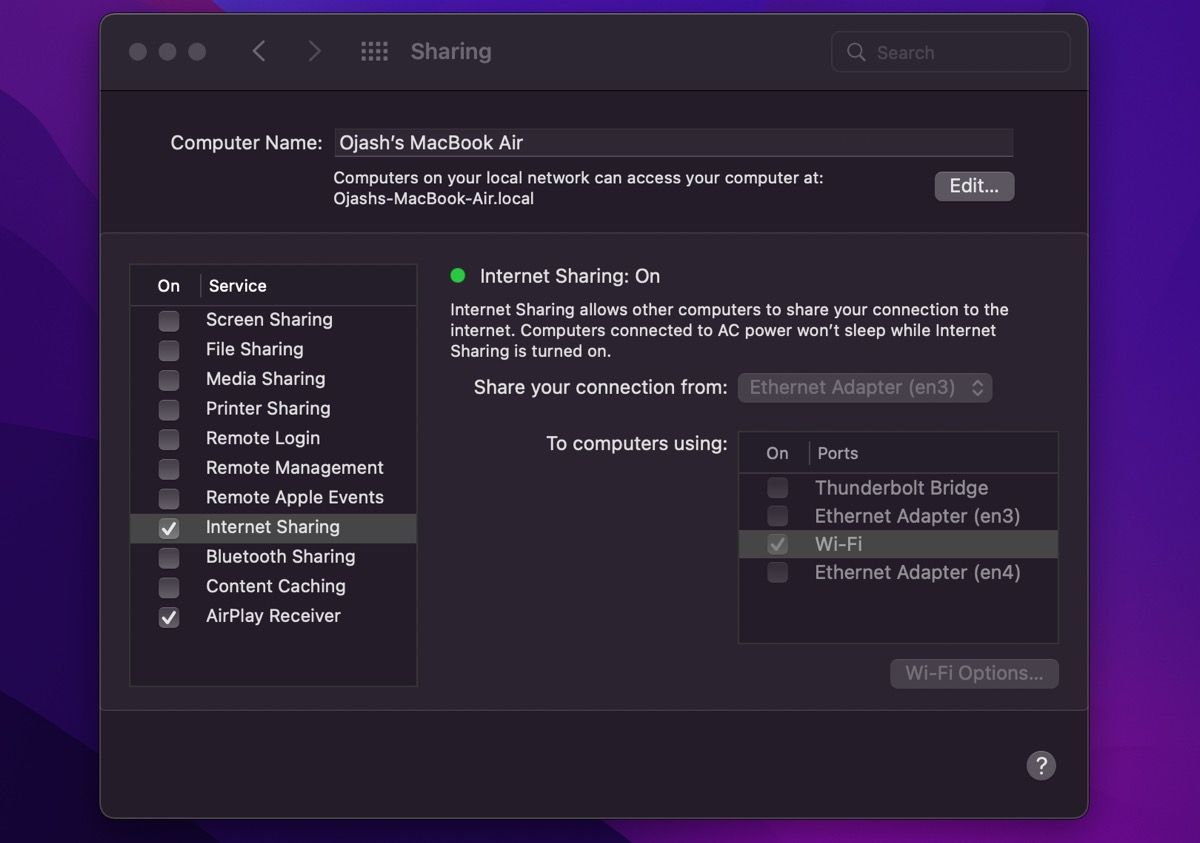Click the Computer Name text field
The width and height of the screenshot is (1200, 843).
673,142
